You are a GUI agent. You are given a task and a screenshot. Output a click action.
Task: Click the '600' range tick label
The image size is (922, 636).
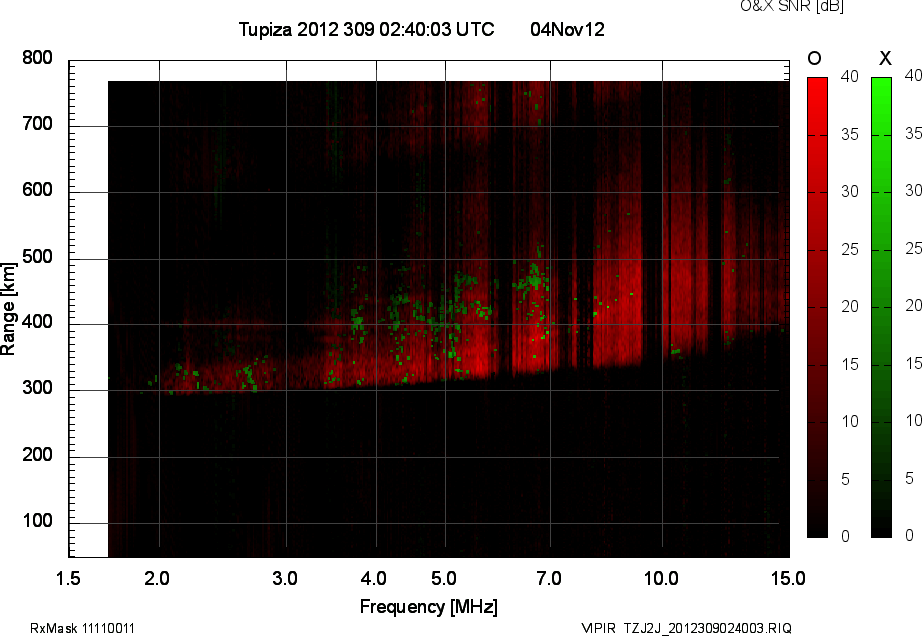click(37, 190)
